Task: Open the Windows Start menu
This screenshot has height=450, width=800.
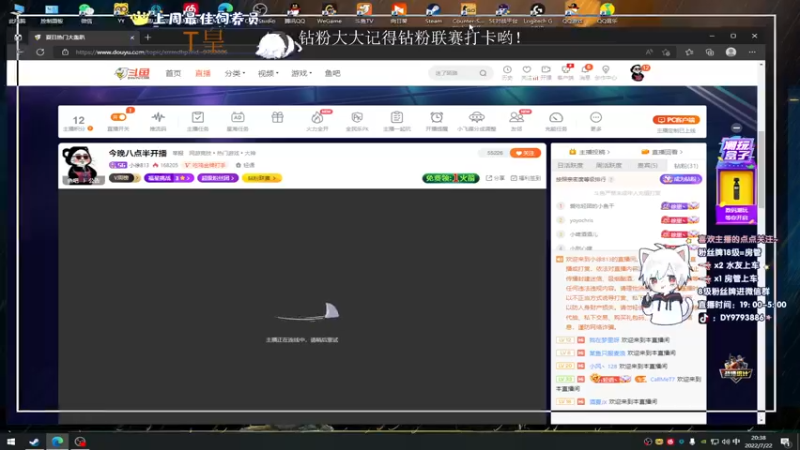Action: pyautogui.click(x=11, y=441)
